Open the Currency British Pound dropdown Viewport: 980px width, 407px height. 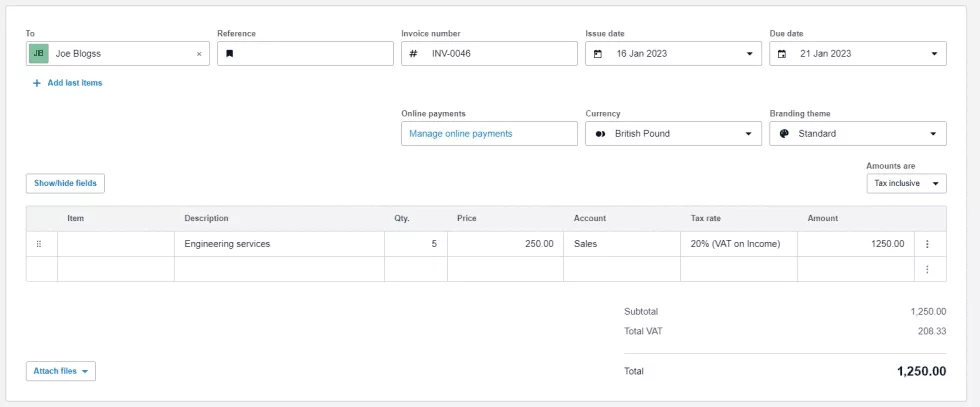(673, 134)
